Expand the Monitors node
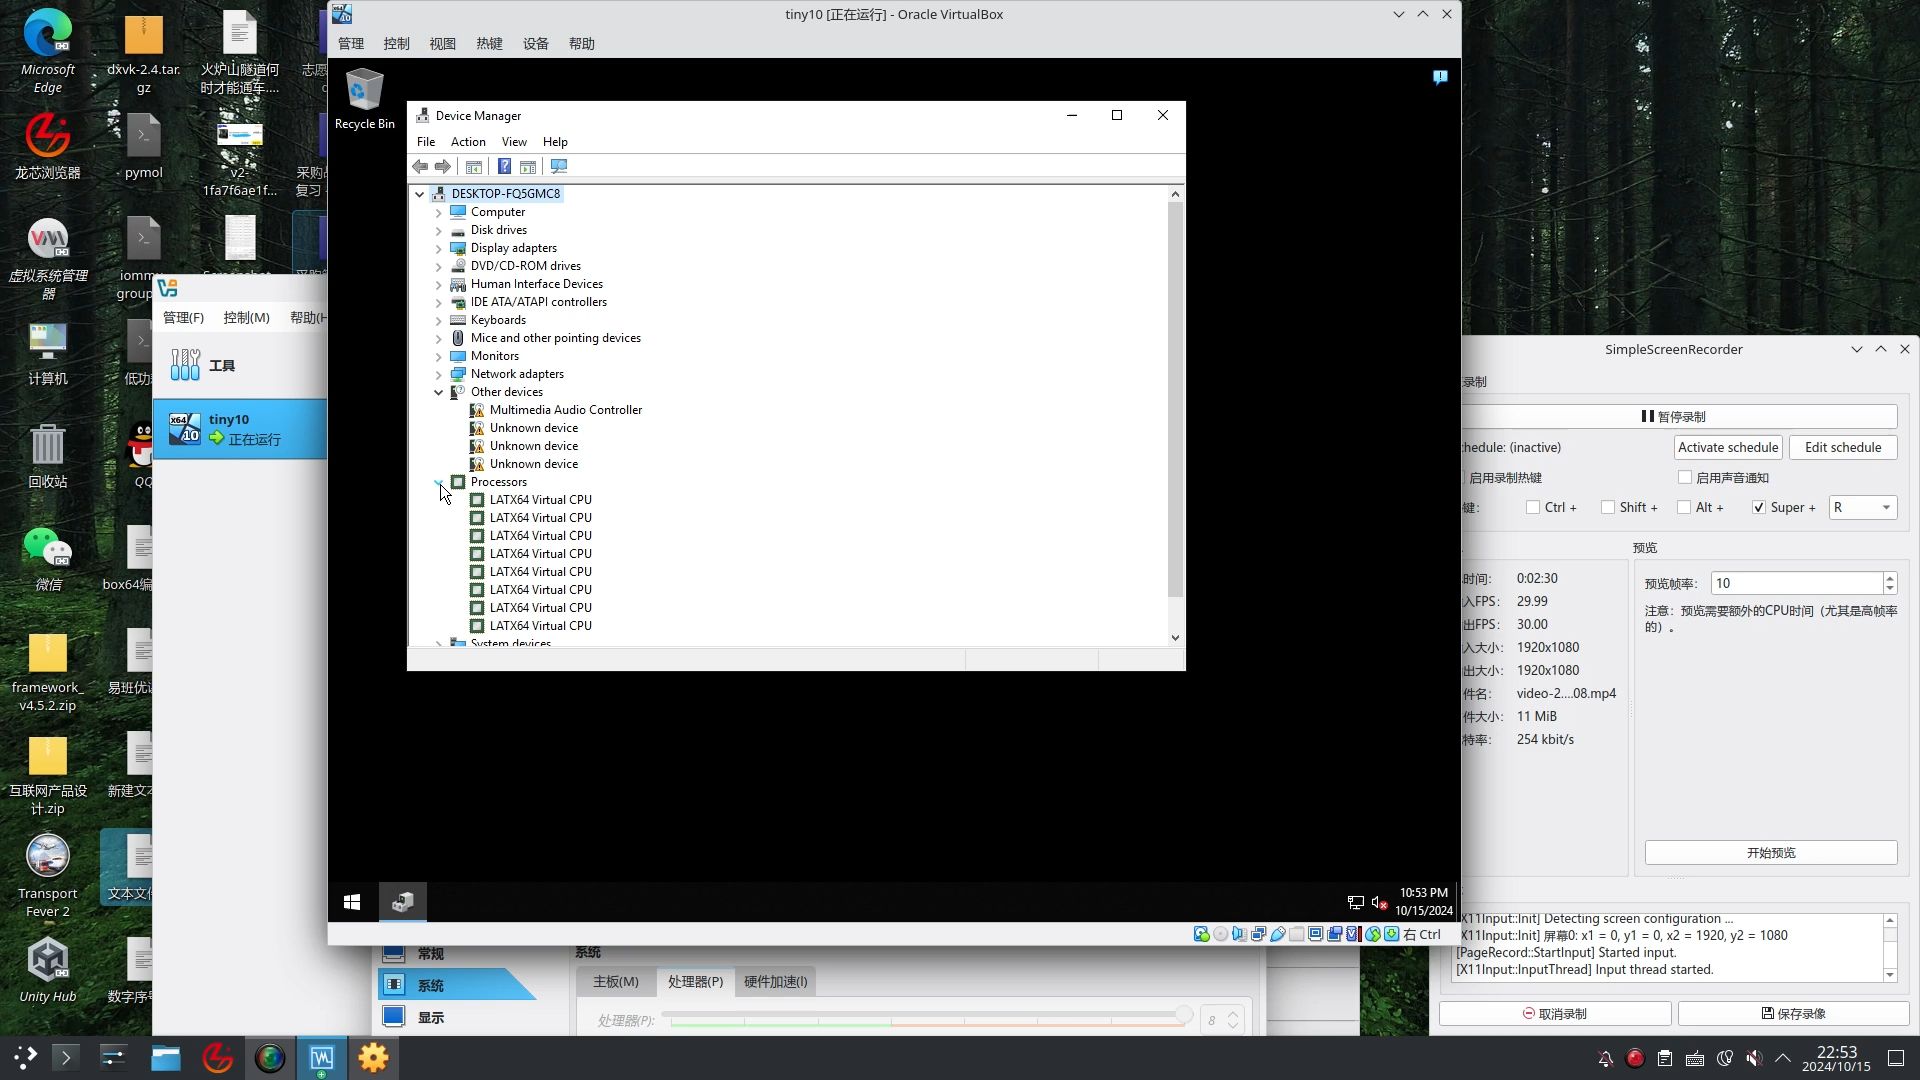The width and height of the screenshot is (1920, 1080). pyautogui.click(x=438, y=356)
